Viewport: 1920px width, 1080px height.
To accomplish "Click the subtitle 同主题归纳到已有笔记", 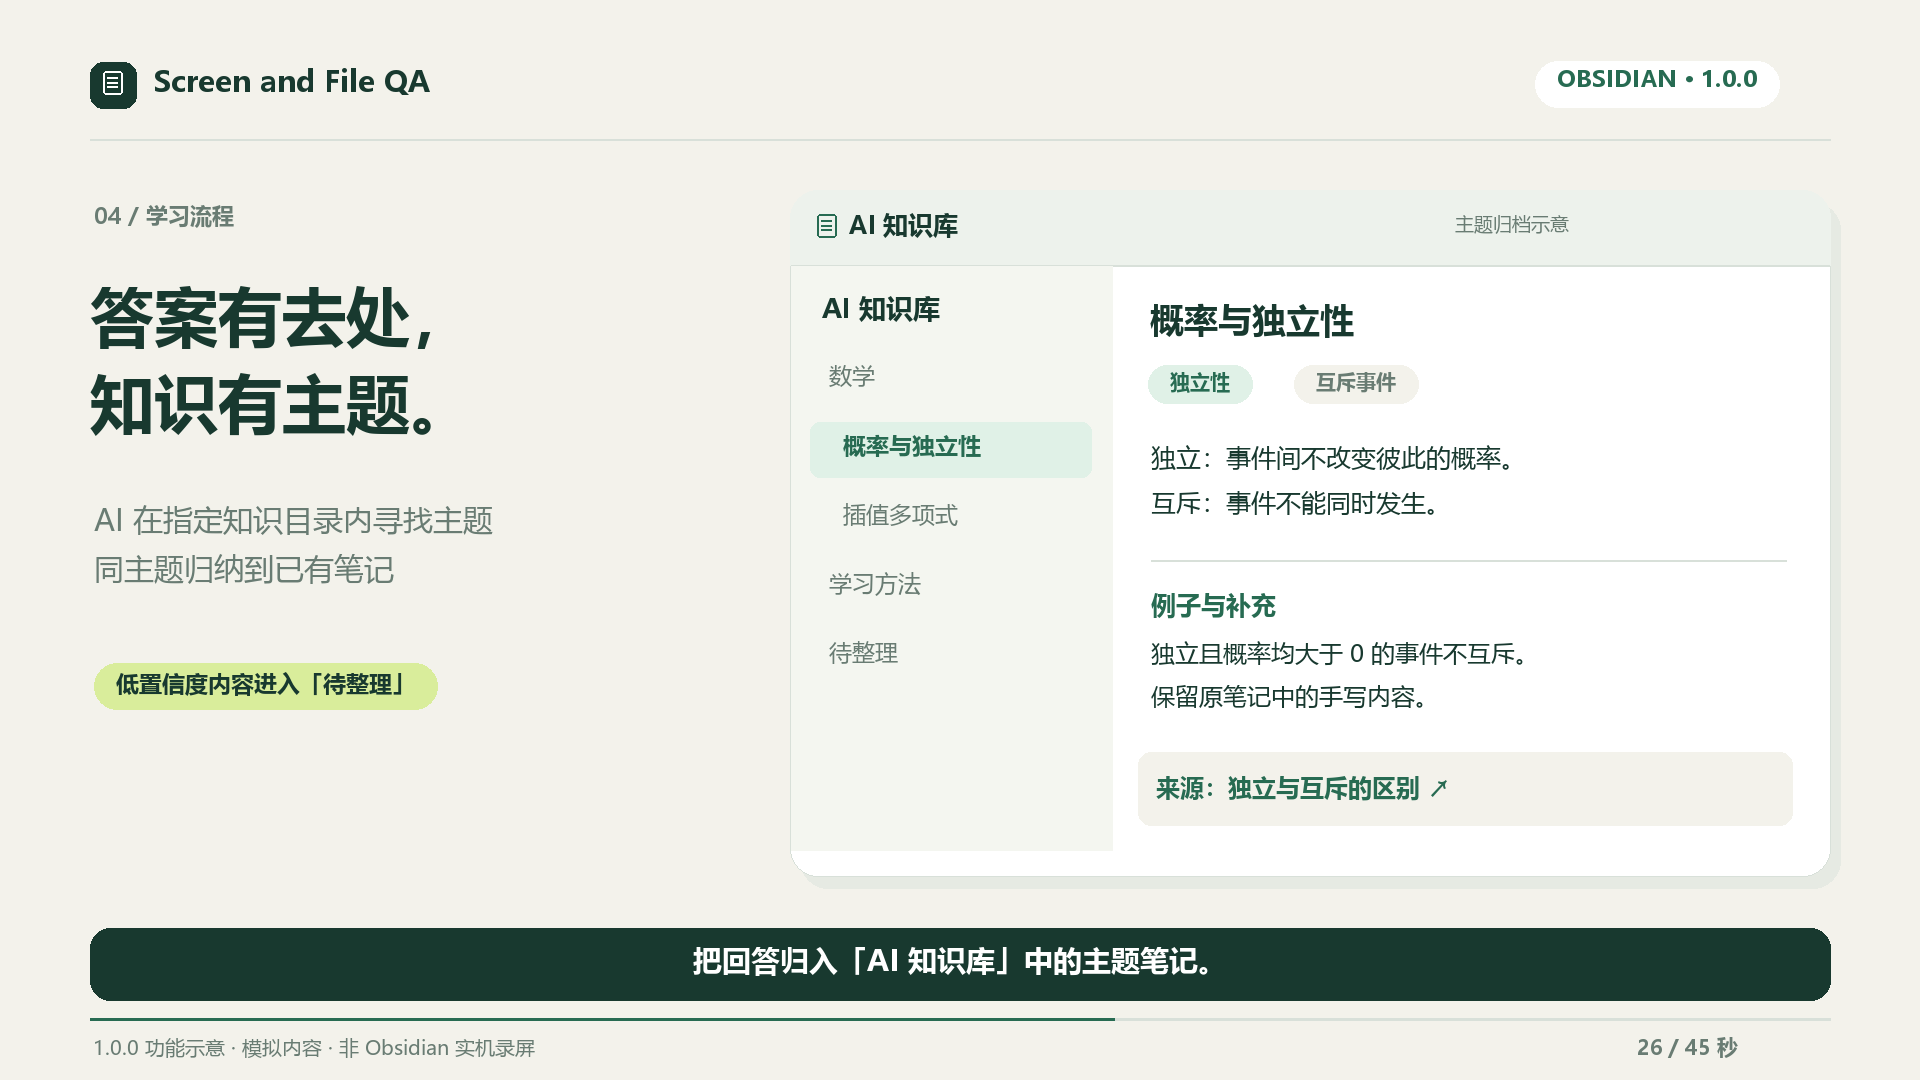I will (x=244, y=571).
